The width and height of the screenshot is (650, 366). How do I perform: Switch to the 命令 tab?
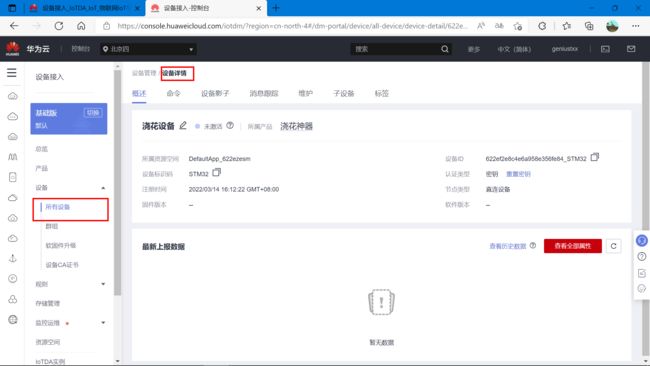[173, 93]
